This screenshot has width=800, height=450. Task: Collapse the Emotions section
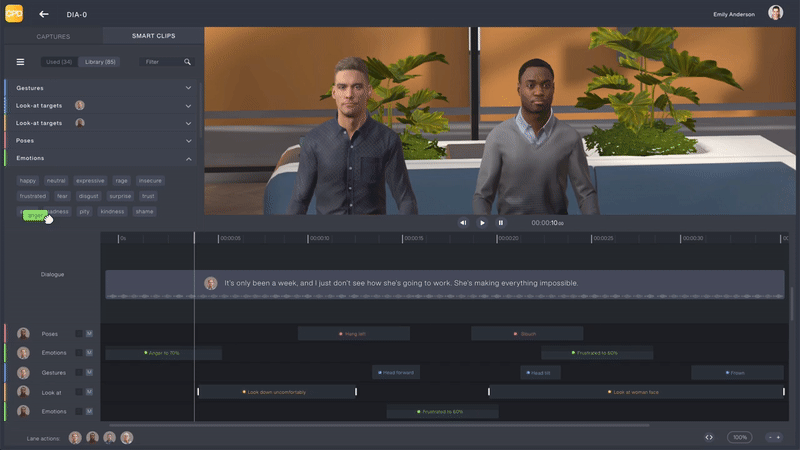point(188,158)
